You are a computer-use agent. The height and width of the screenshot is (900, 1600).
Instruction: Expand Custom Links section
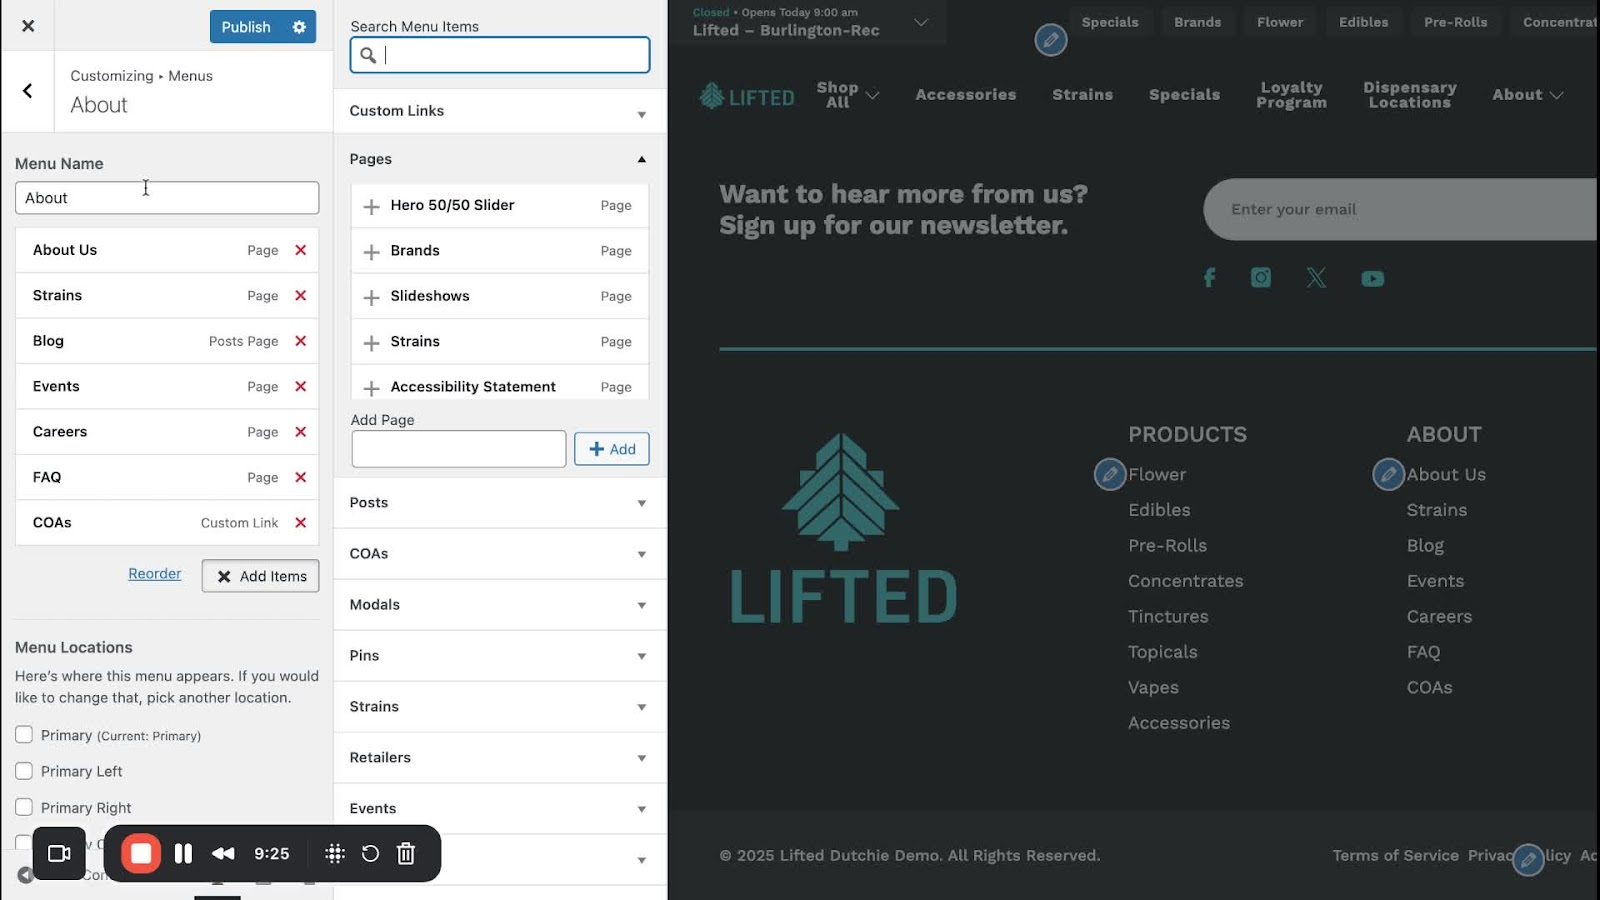click(x=500, y=111)
